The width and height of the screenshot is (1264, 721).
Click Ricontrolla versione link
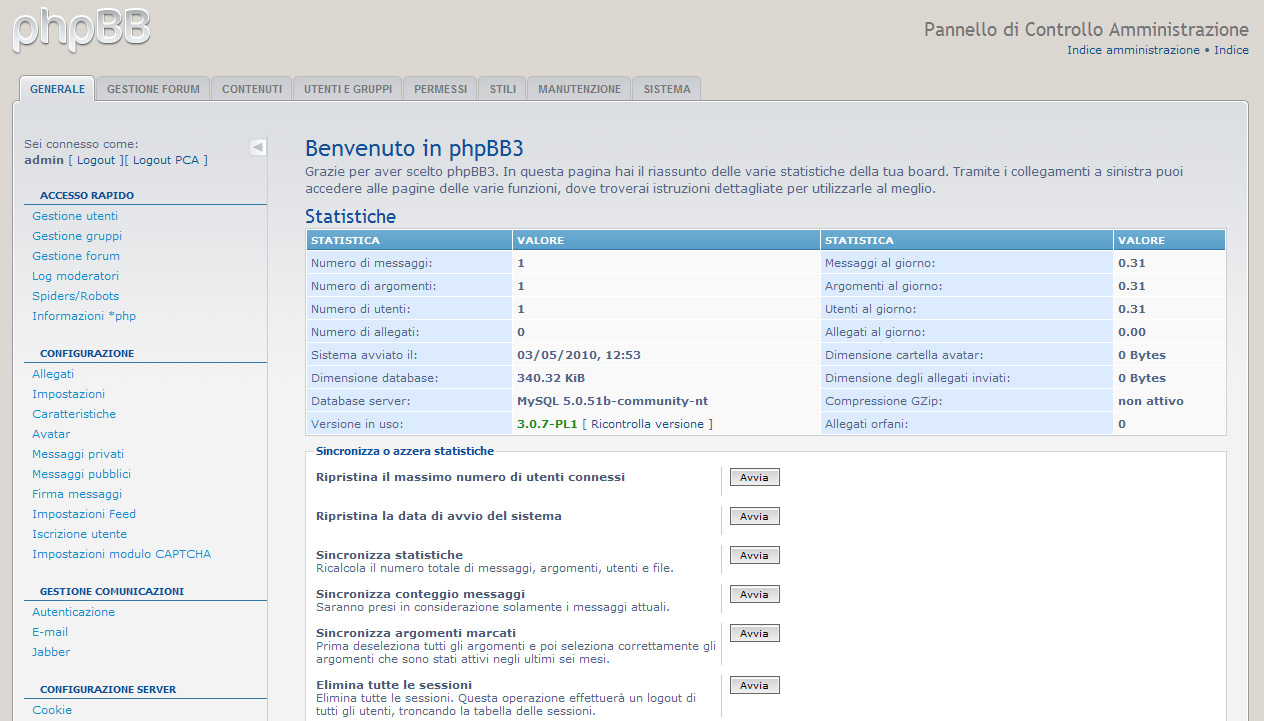[650, 424]
